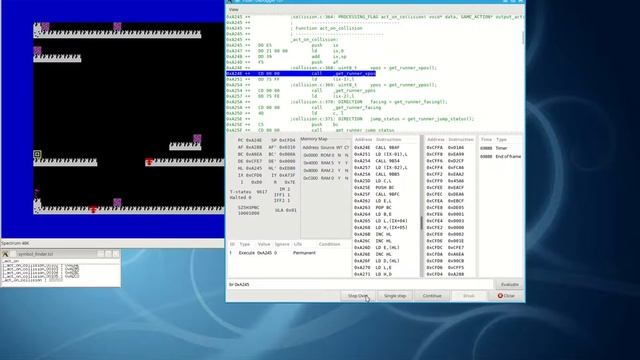This screenshot has height=360, width=640.
Task: Click the Spectrum emulator game display
Action: coord(113,118)
